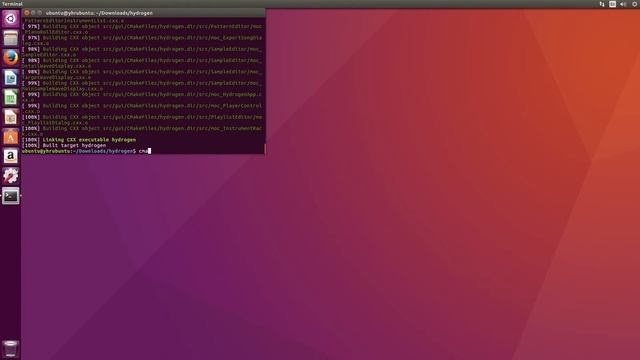
Task: Click the terminal window scrollbar
Action: click(x=264, y=149)
